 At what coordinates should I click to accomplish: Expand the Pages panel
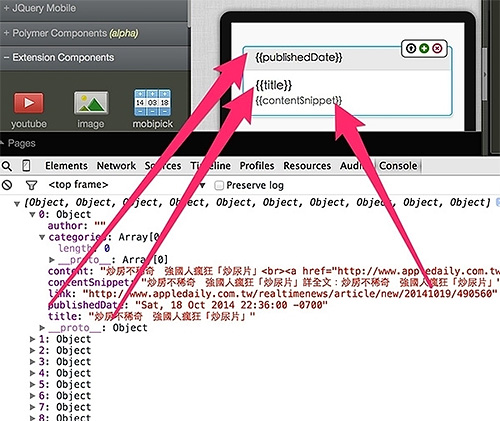coord(18,143)
